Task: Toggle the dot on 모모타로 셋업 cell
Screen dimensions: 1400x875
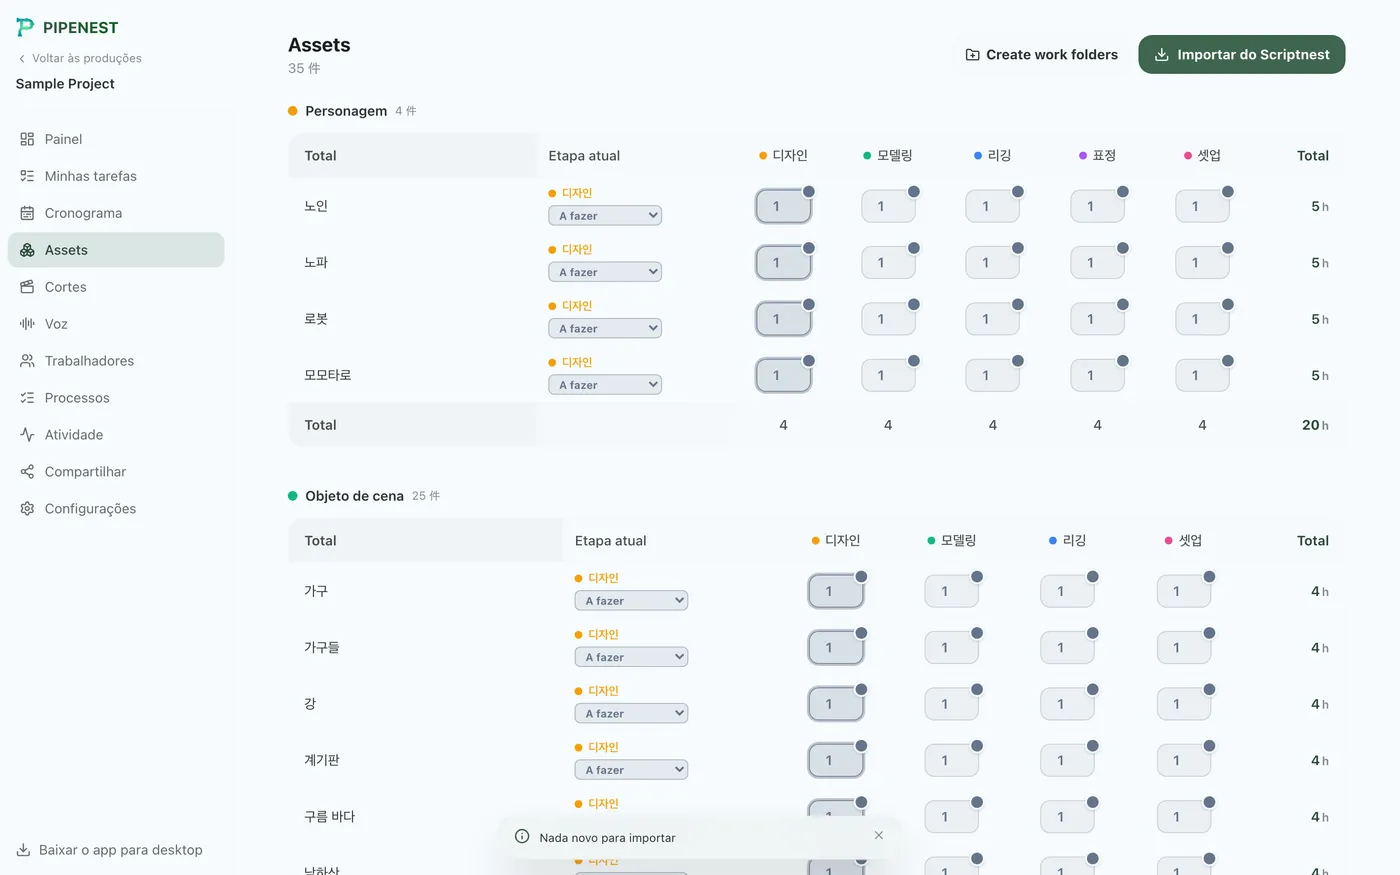Action: [x=1228, y=361]
